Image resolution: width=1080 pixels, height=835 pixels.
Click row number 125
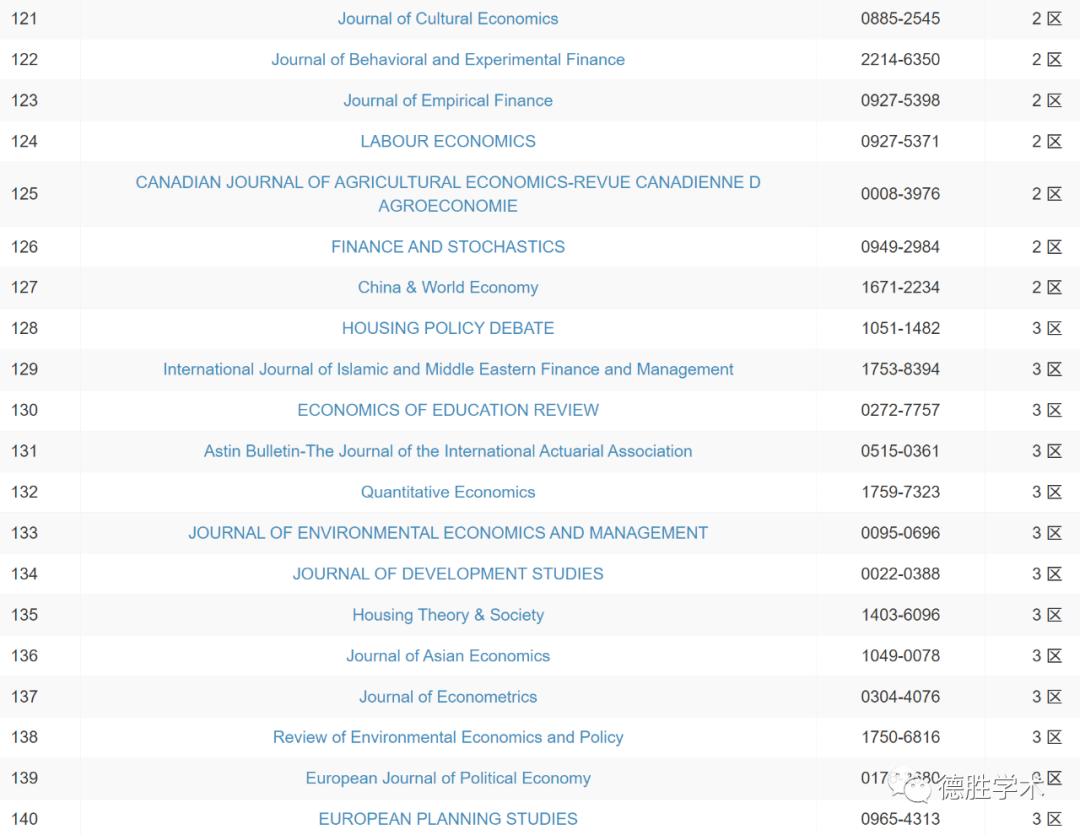pyautogui.click(x=24, y=194)
